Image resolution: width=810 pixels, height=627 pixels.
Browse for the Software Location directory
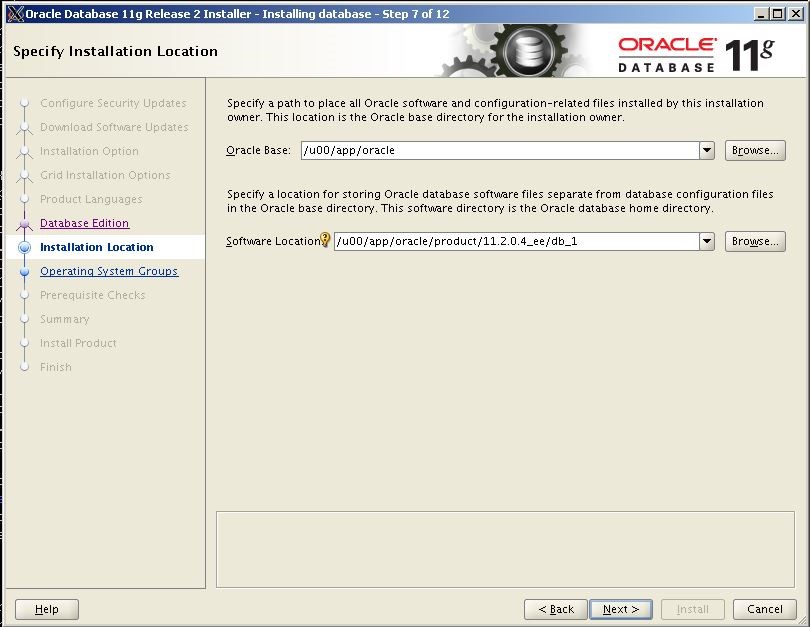(x=755, y=241)
